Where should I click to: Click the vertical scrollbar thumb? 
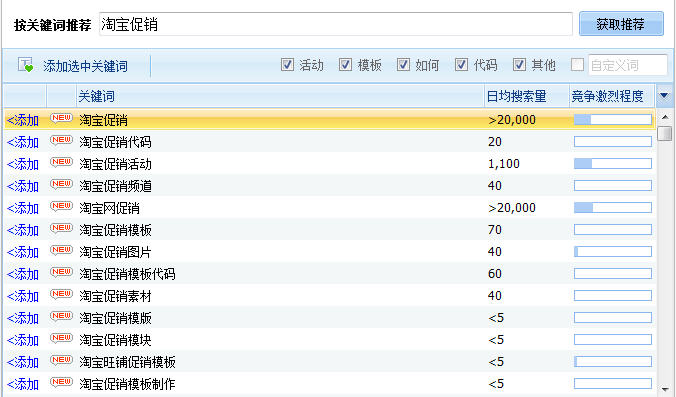(665, 133)
